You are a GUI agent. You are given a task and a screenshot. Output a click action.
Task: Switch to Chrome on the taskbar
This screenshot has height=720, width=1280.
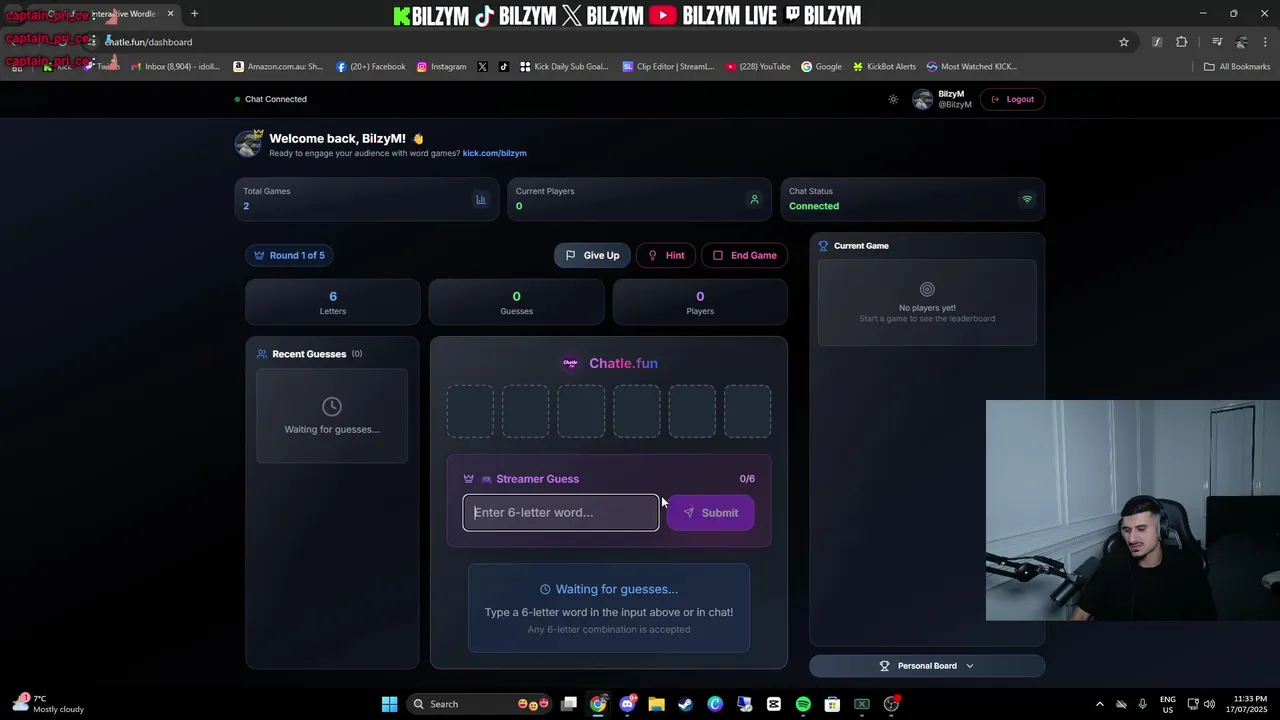pyautogui.click(x=598, y=704)
